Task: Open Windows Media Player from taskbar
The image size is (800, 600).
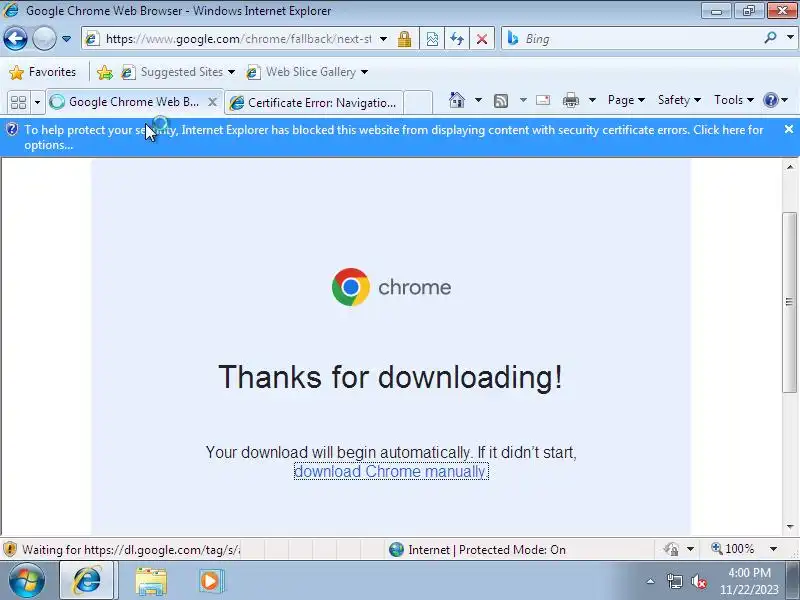Action: click(210, 581)
